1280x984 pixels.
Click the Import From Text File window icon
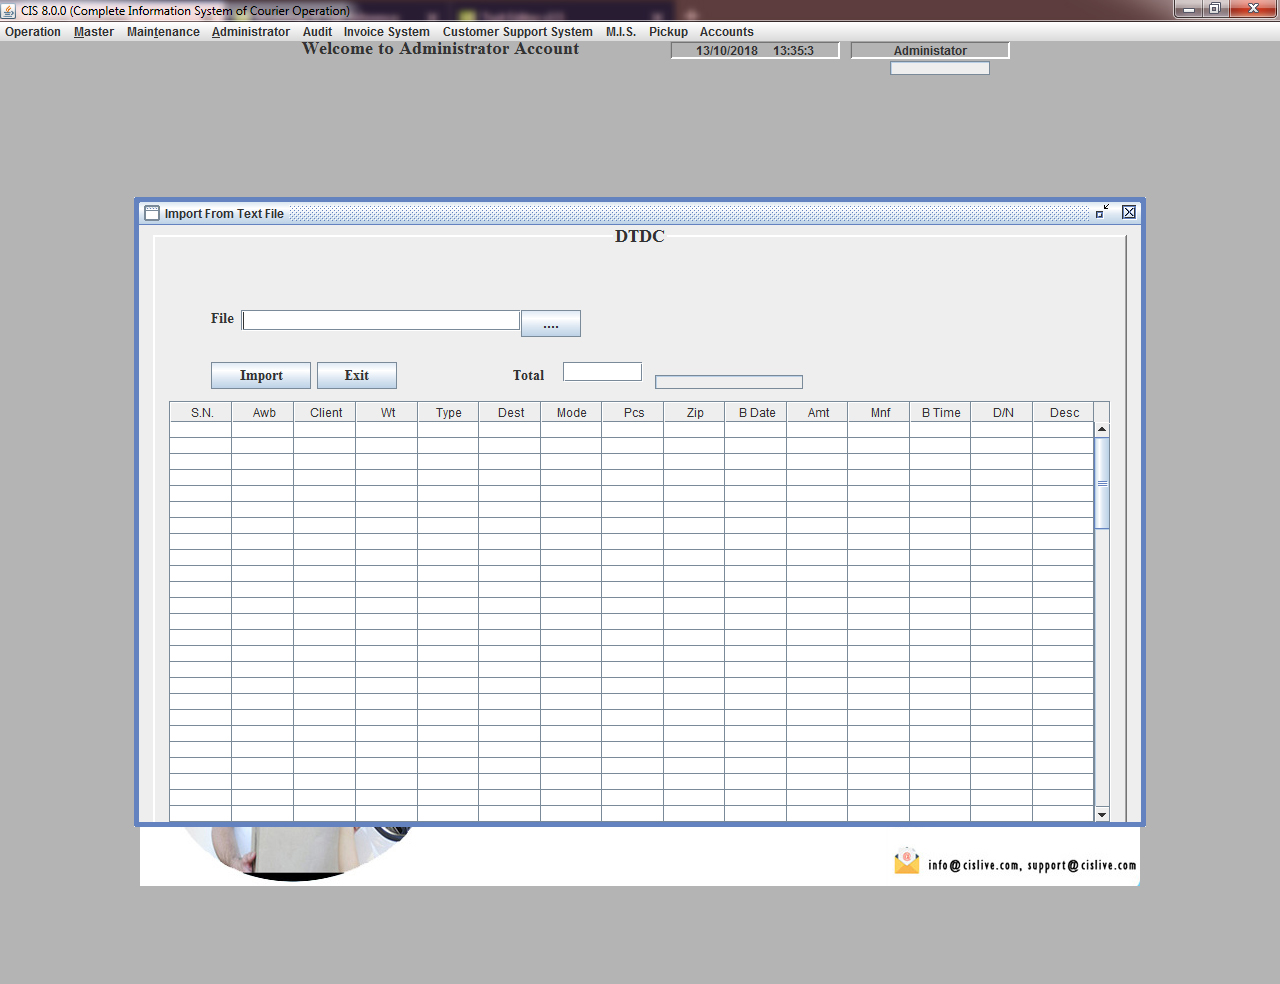pos(152,213)
